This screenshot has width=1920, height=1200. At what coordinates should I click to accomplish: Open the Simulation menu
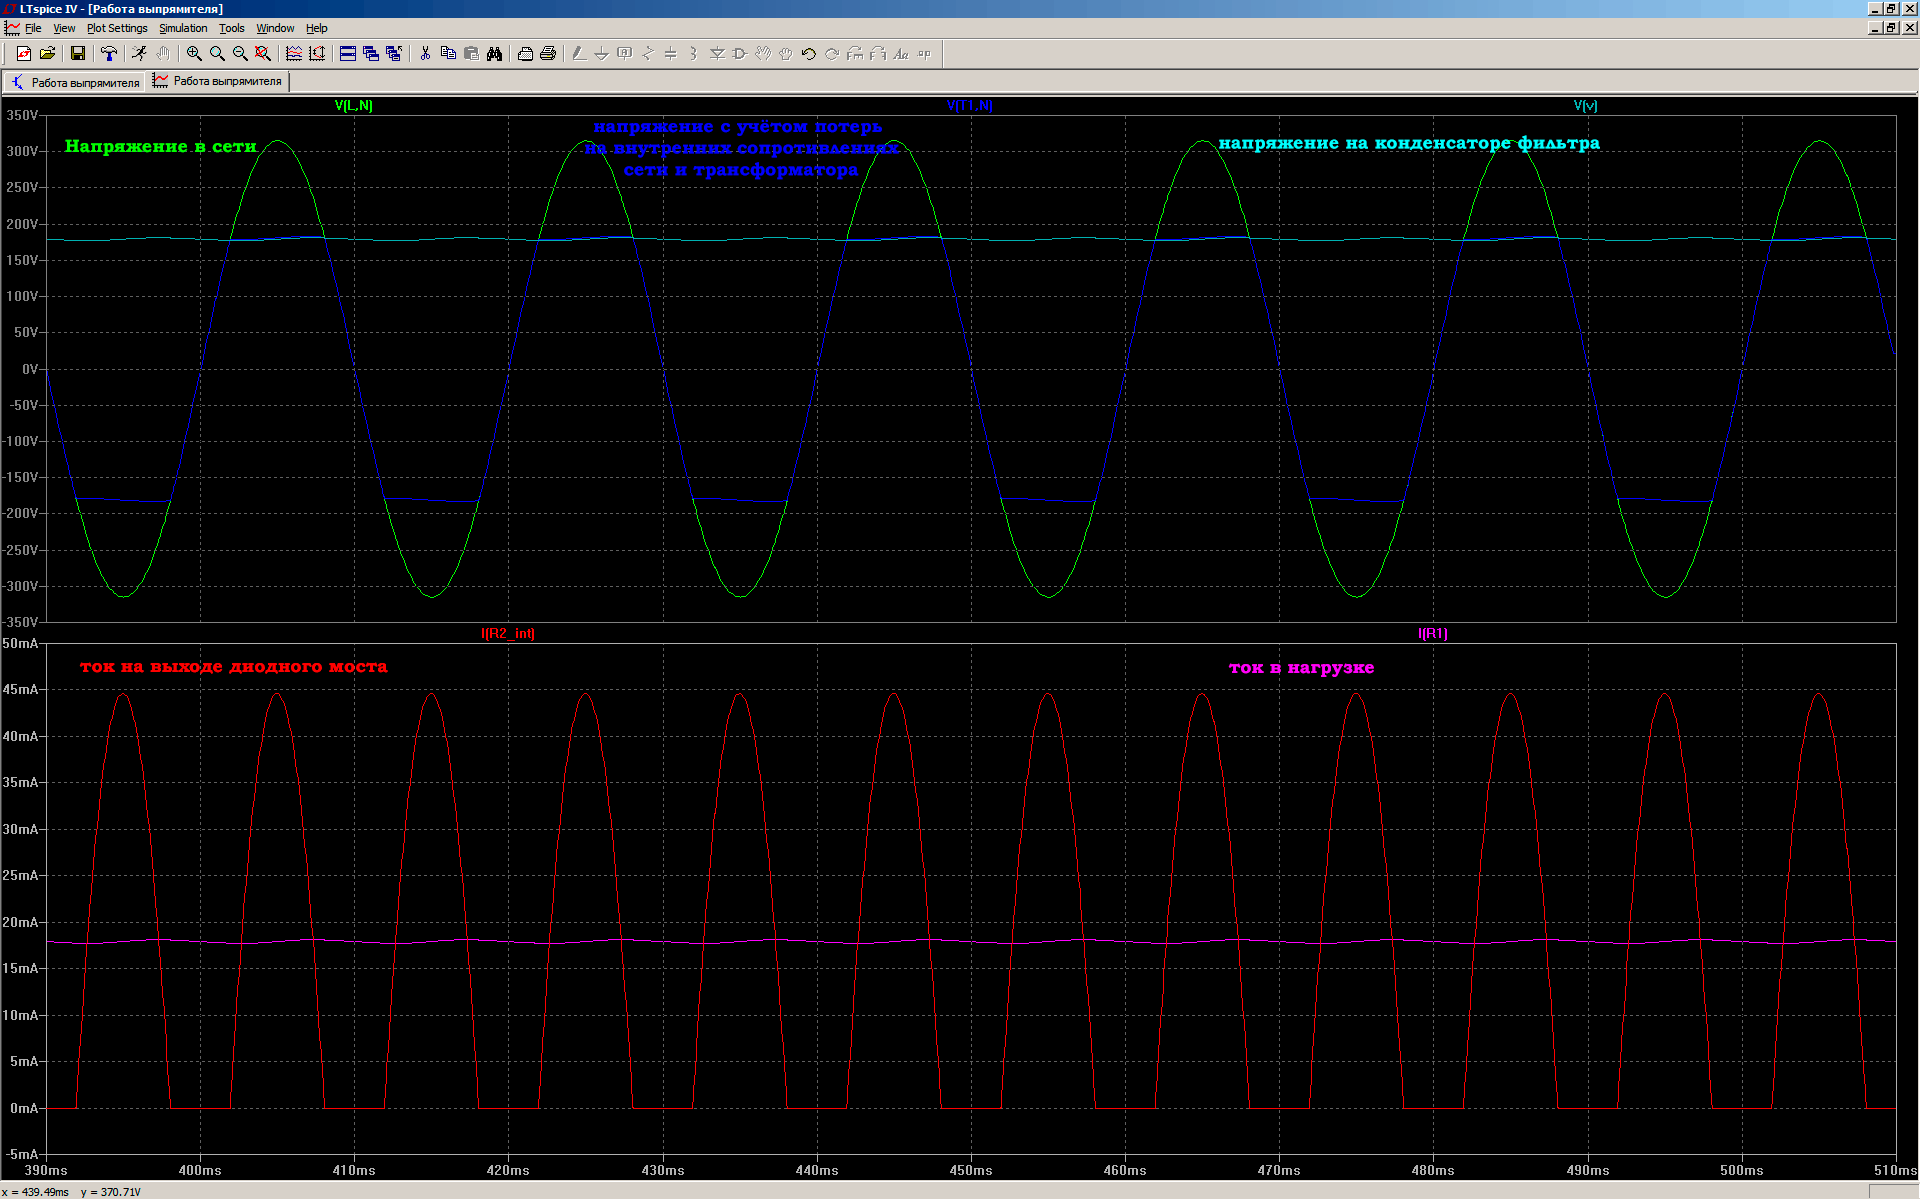tap(183, 28)
